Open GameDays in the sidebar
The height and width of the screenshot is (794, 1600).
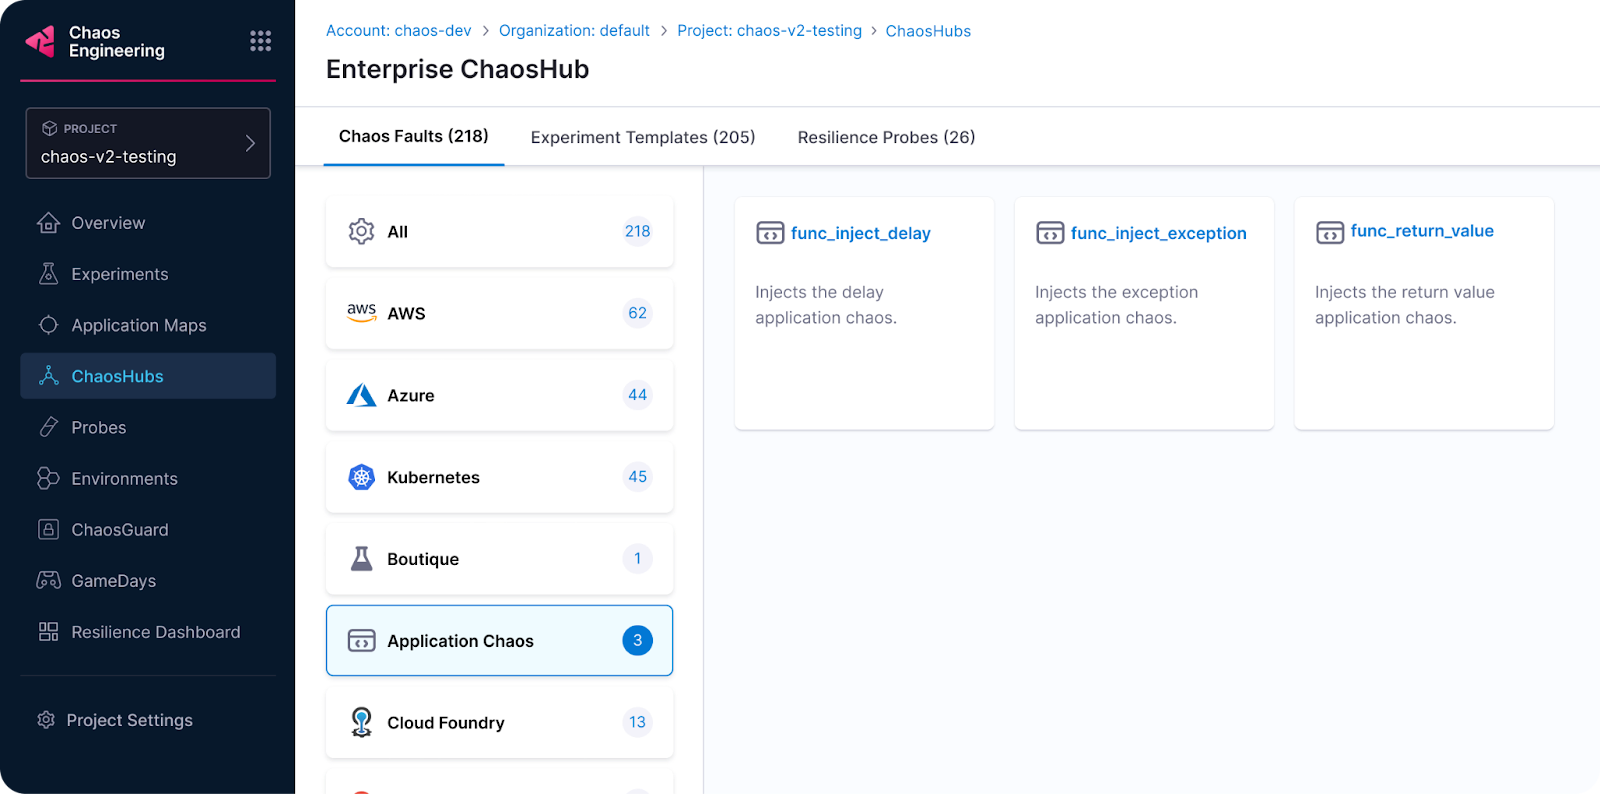148,580
